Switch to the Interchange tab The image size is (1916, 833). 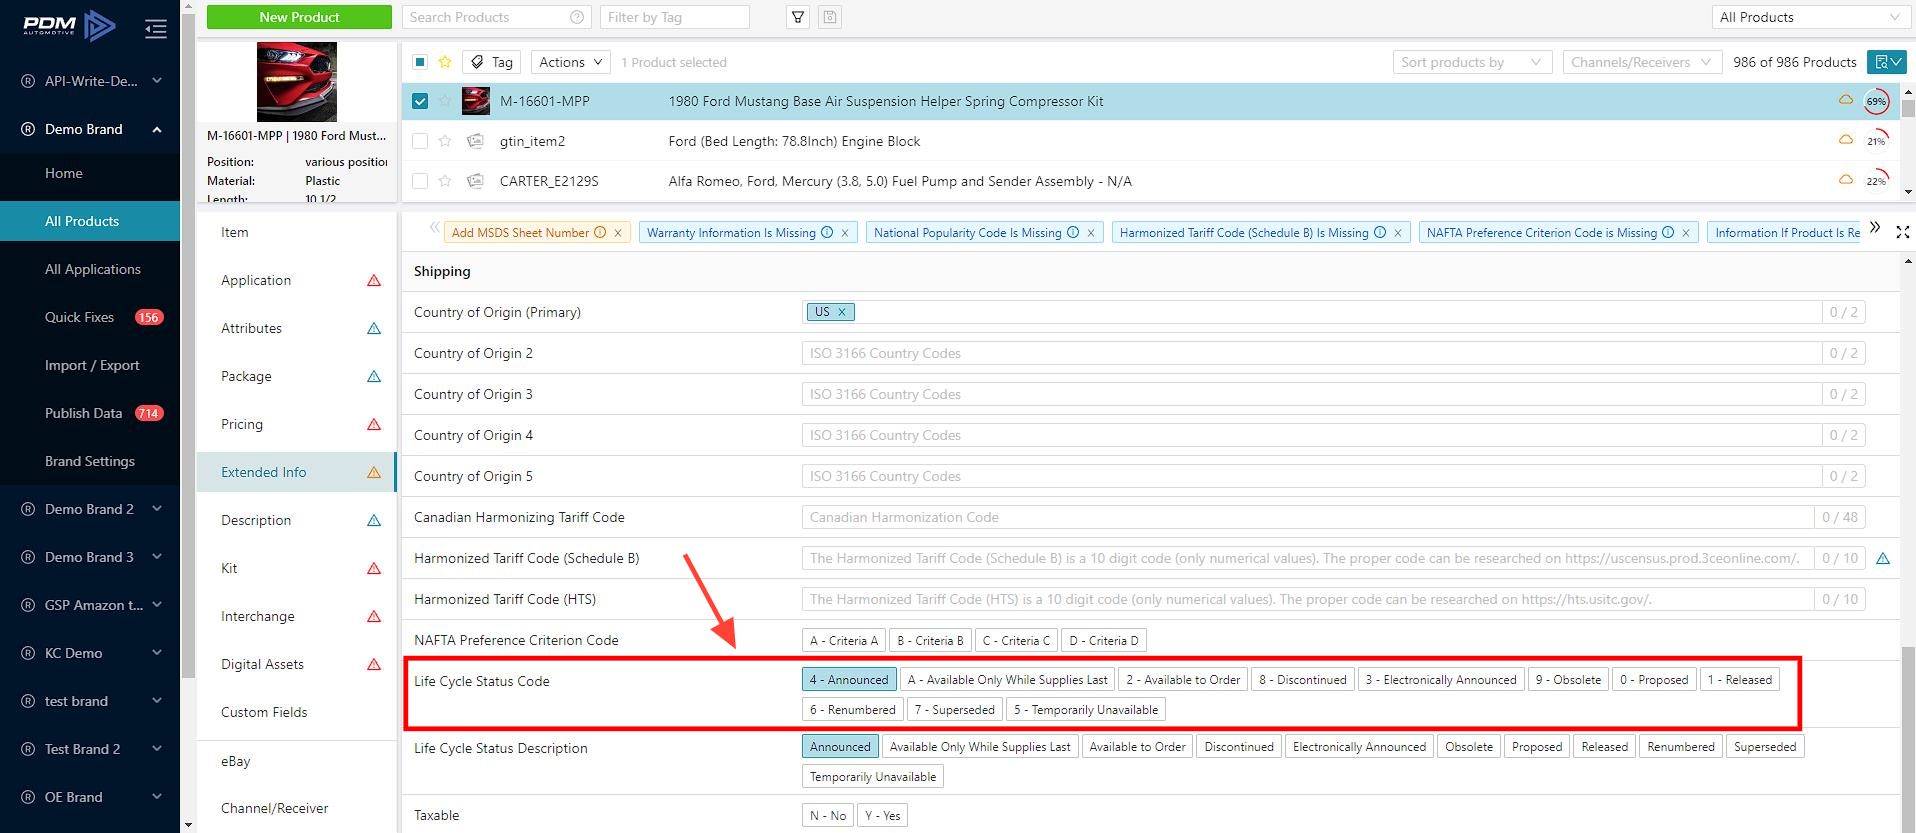[x=296, y=616]
